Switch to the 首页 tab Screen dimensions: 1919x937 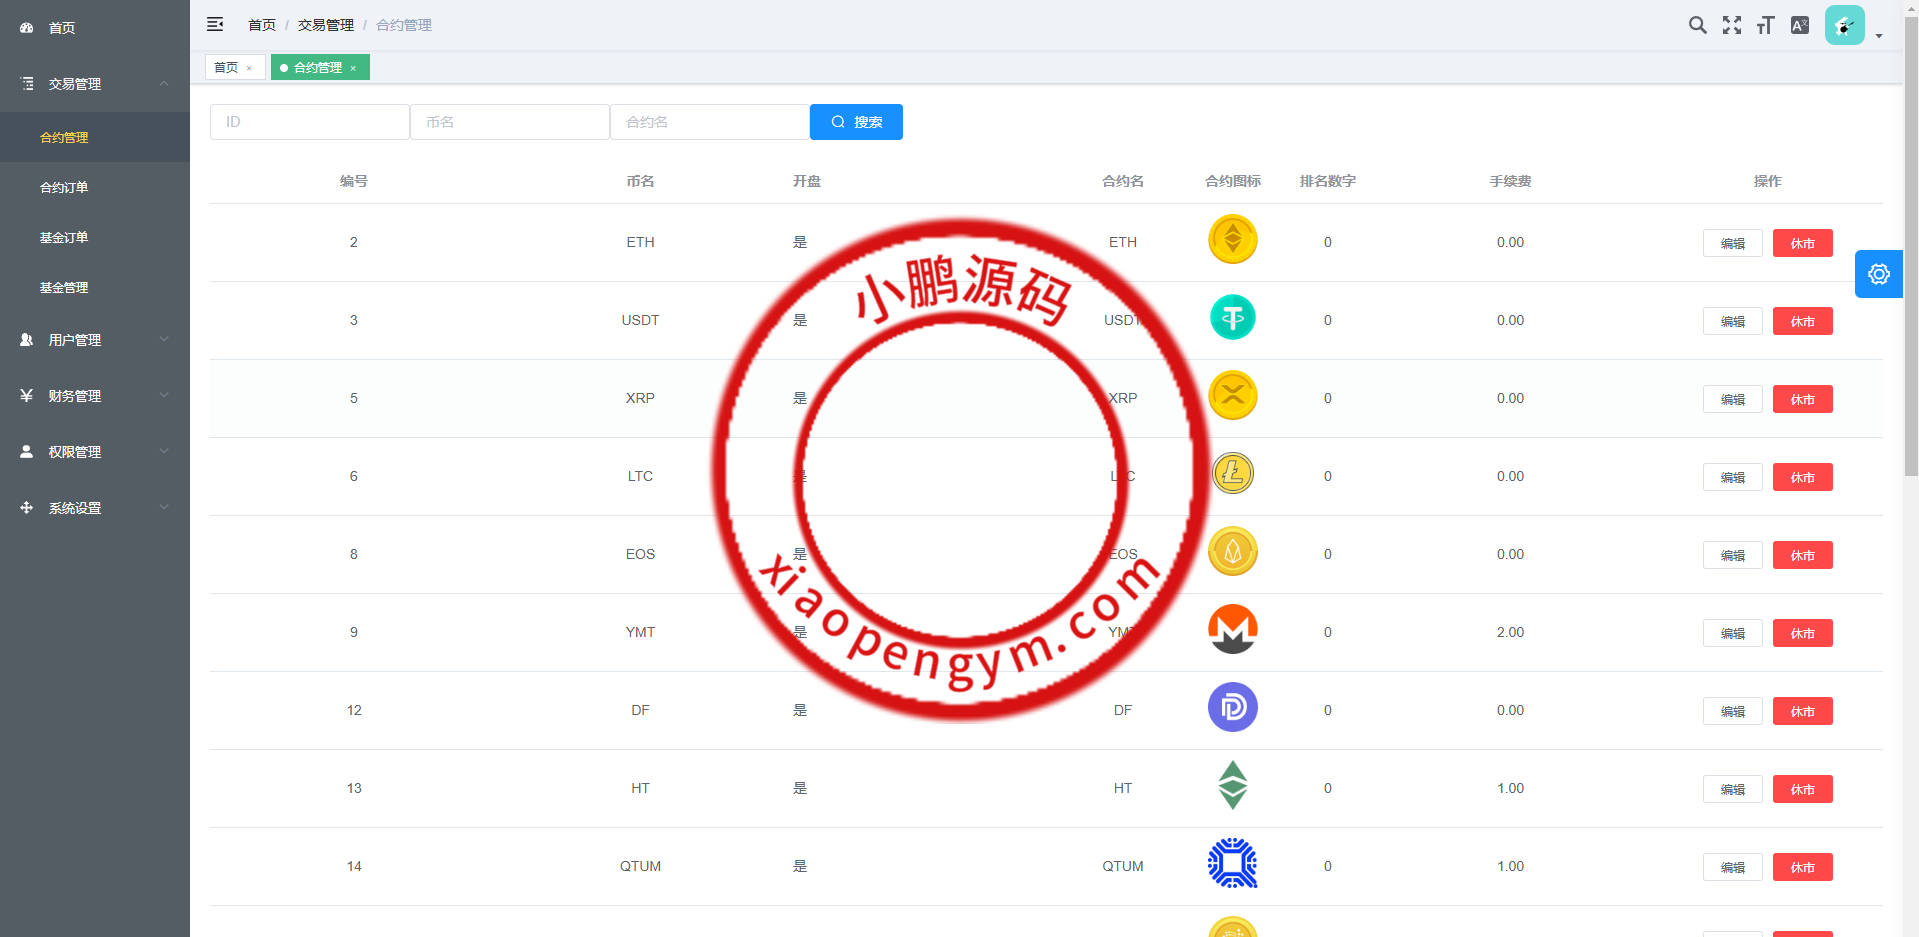(228, 67)
